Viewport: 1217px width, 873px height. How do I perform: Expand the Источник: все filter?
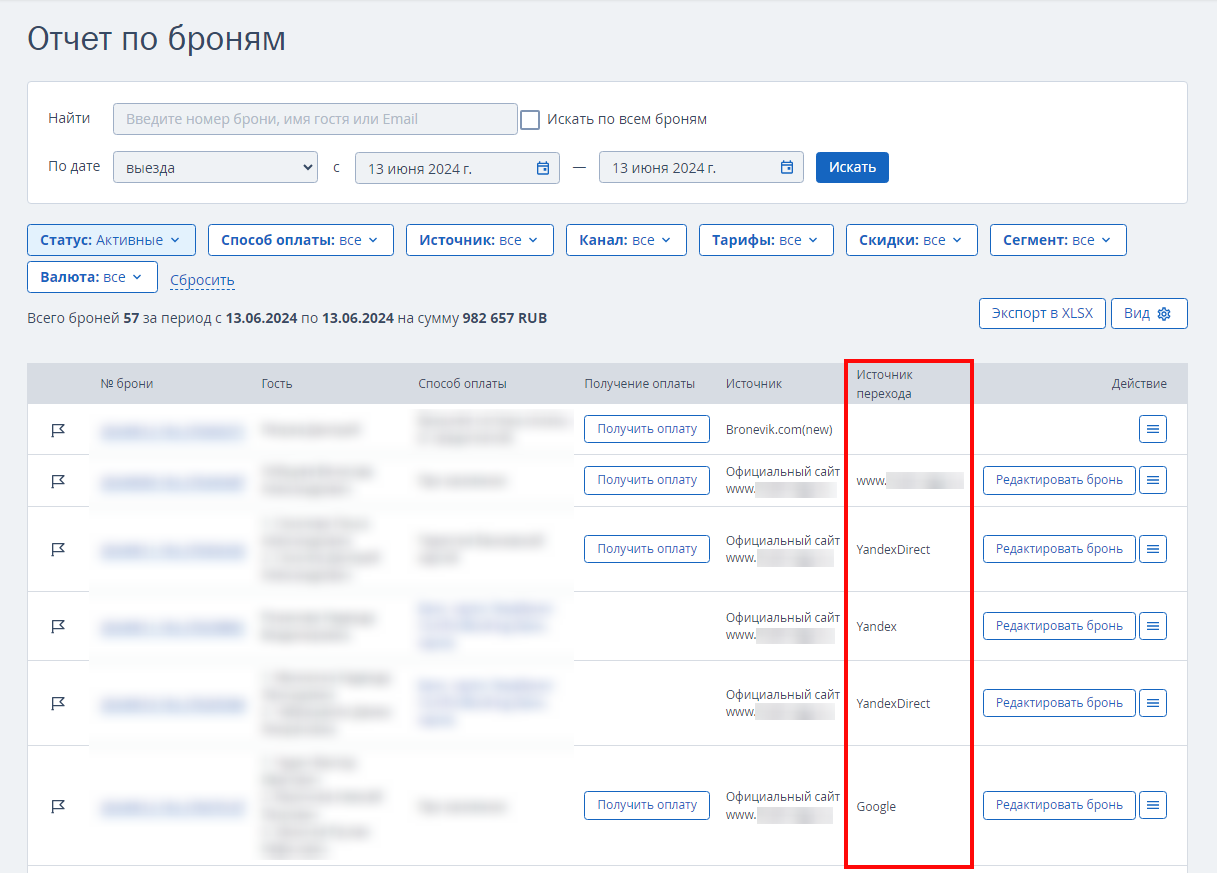pyautogui.click(x=479, y=240)
